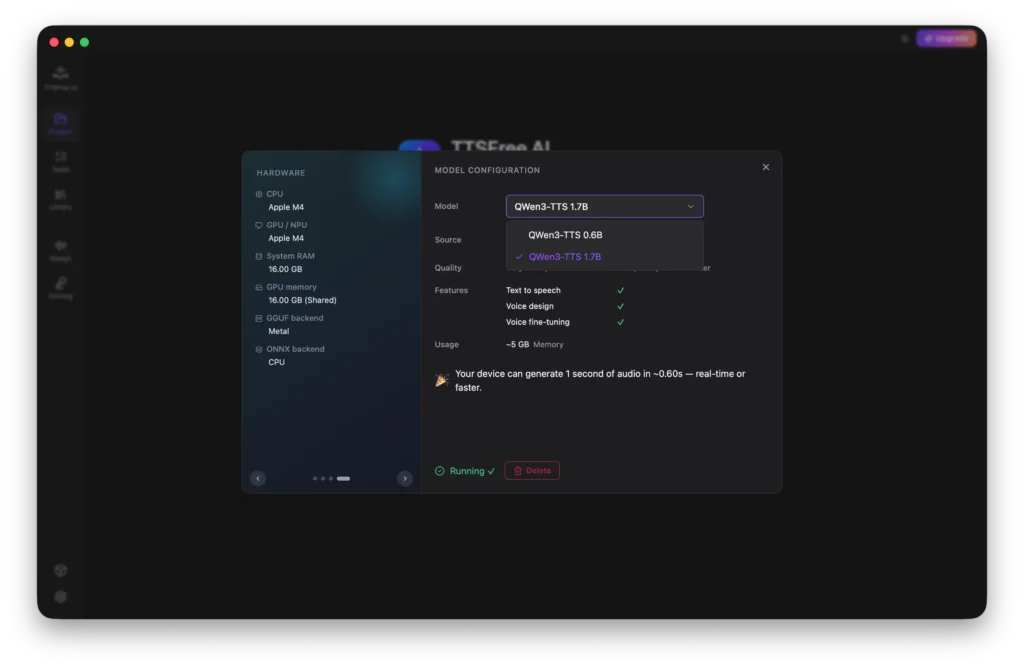Click the "16.00 GB" System RAM value
Image resolution: width=1024 pixels, height=668 pixels.
tap(285, 270)
